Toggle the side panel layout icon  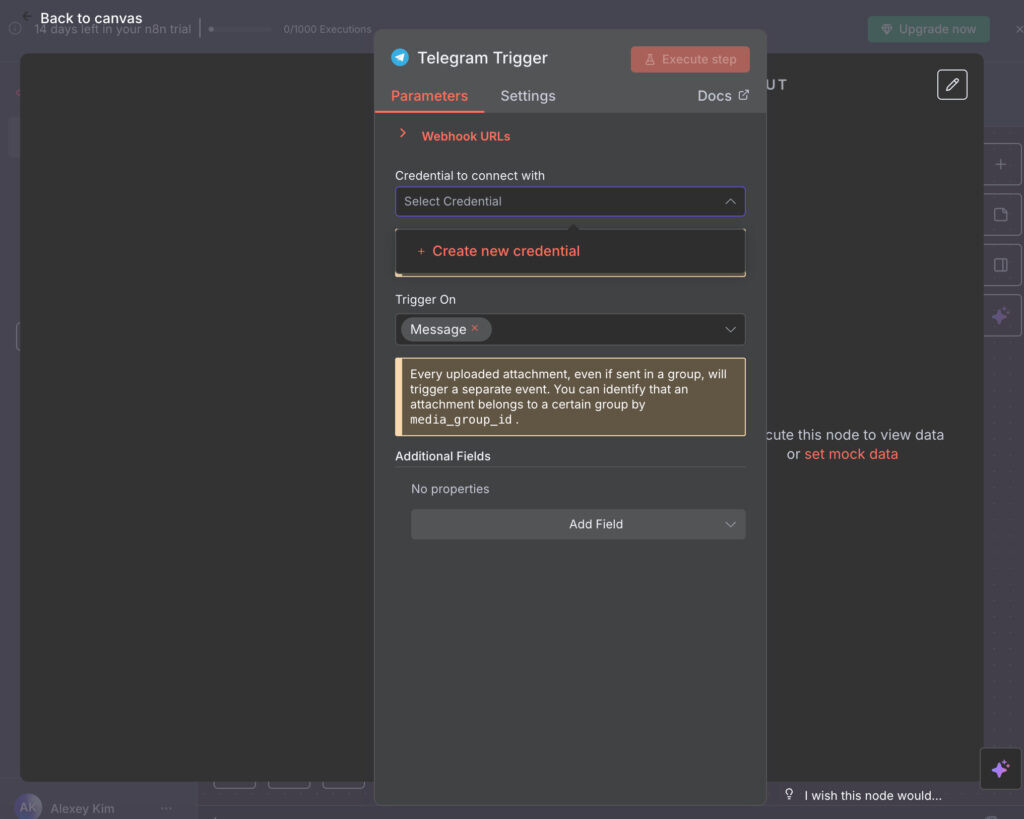click(1001, 265)
